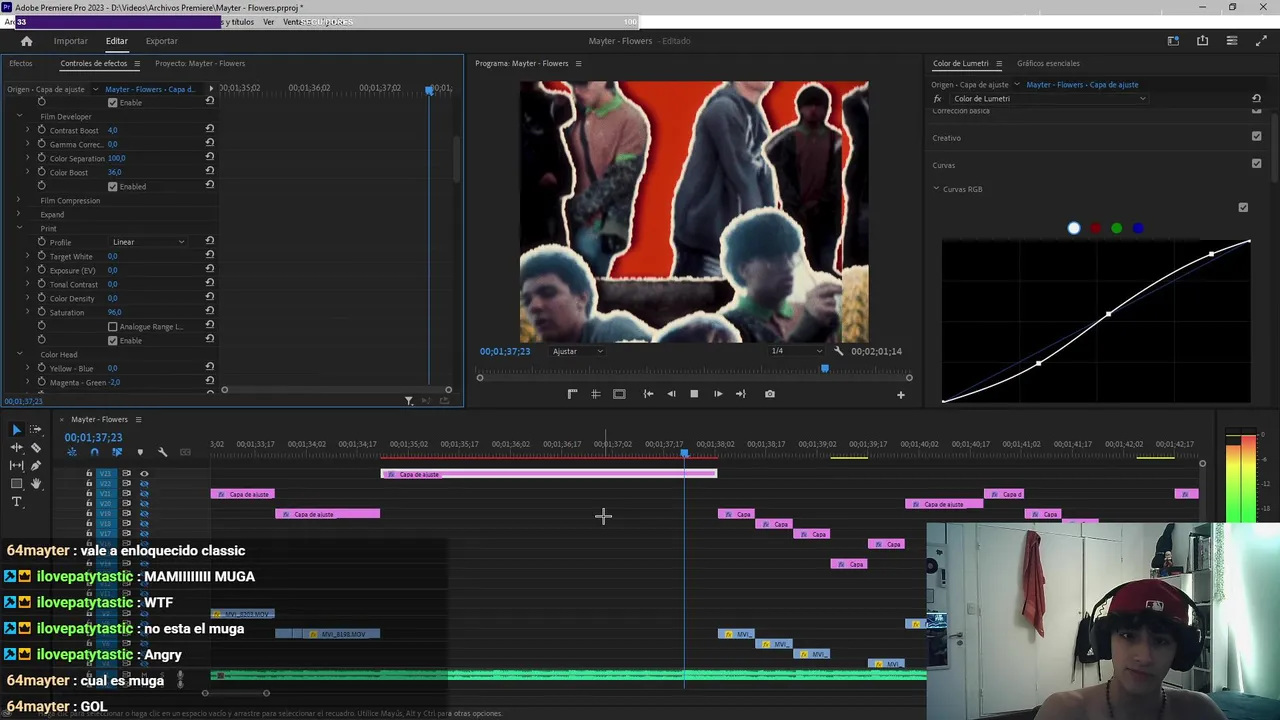Toggle Curvas RGB checkbox

coord(1243,207)
